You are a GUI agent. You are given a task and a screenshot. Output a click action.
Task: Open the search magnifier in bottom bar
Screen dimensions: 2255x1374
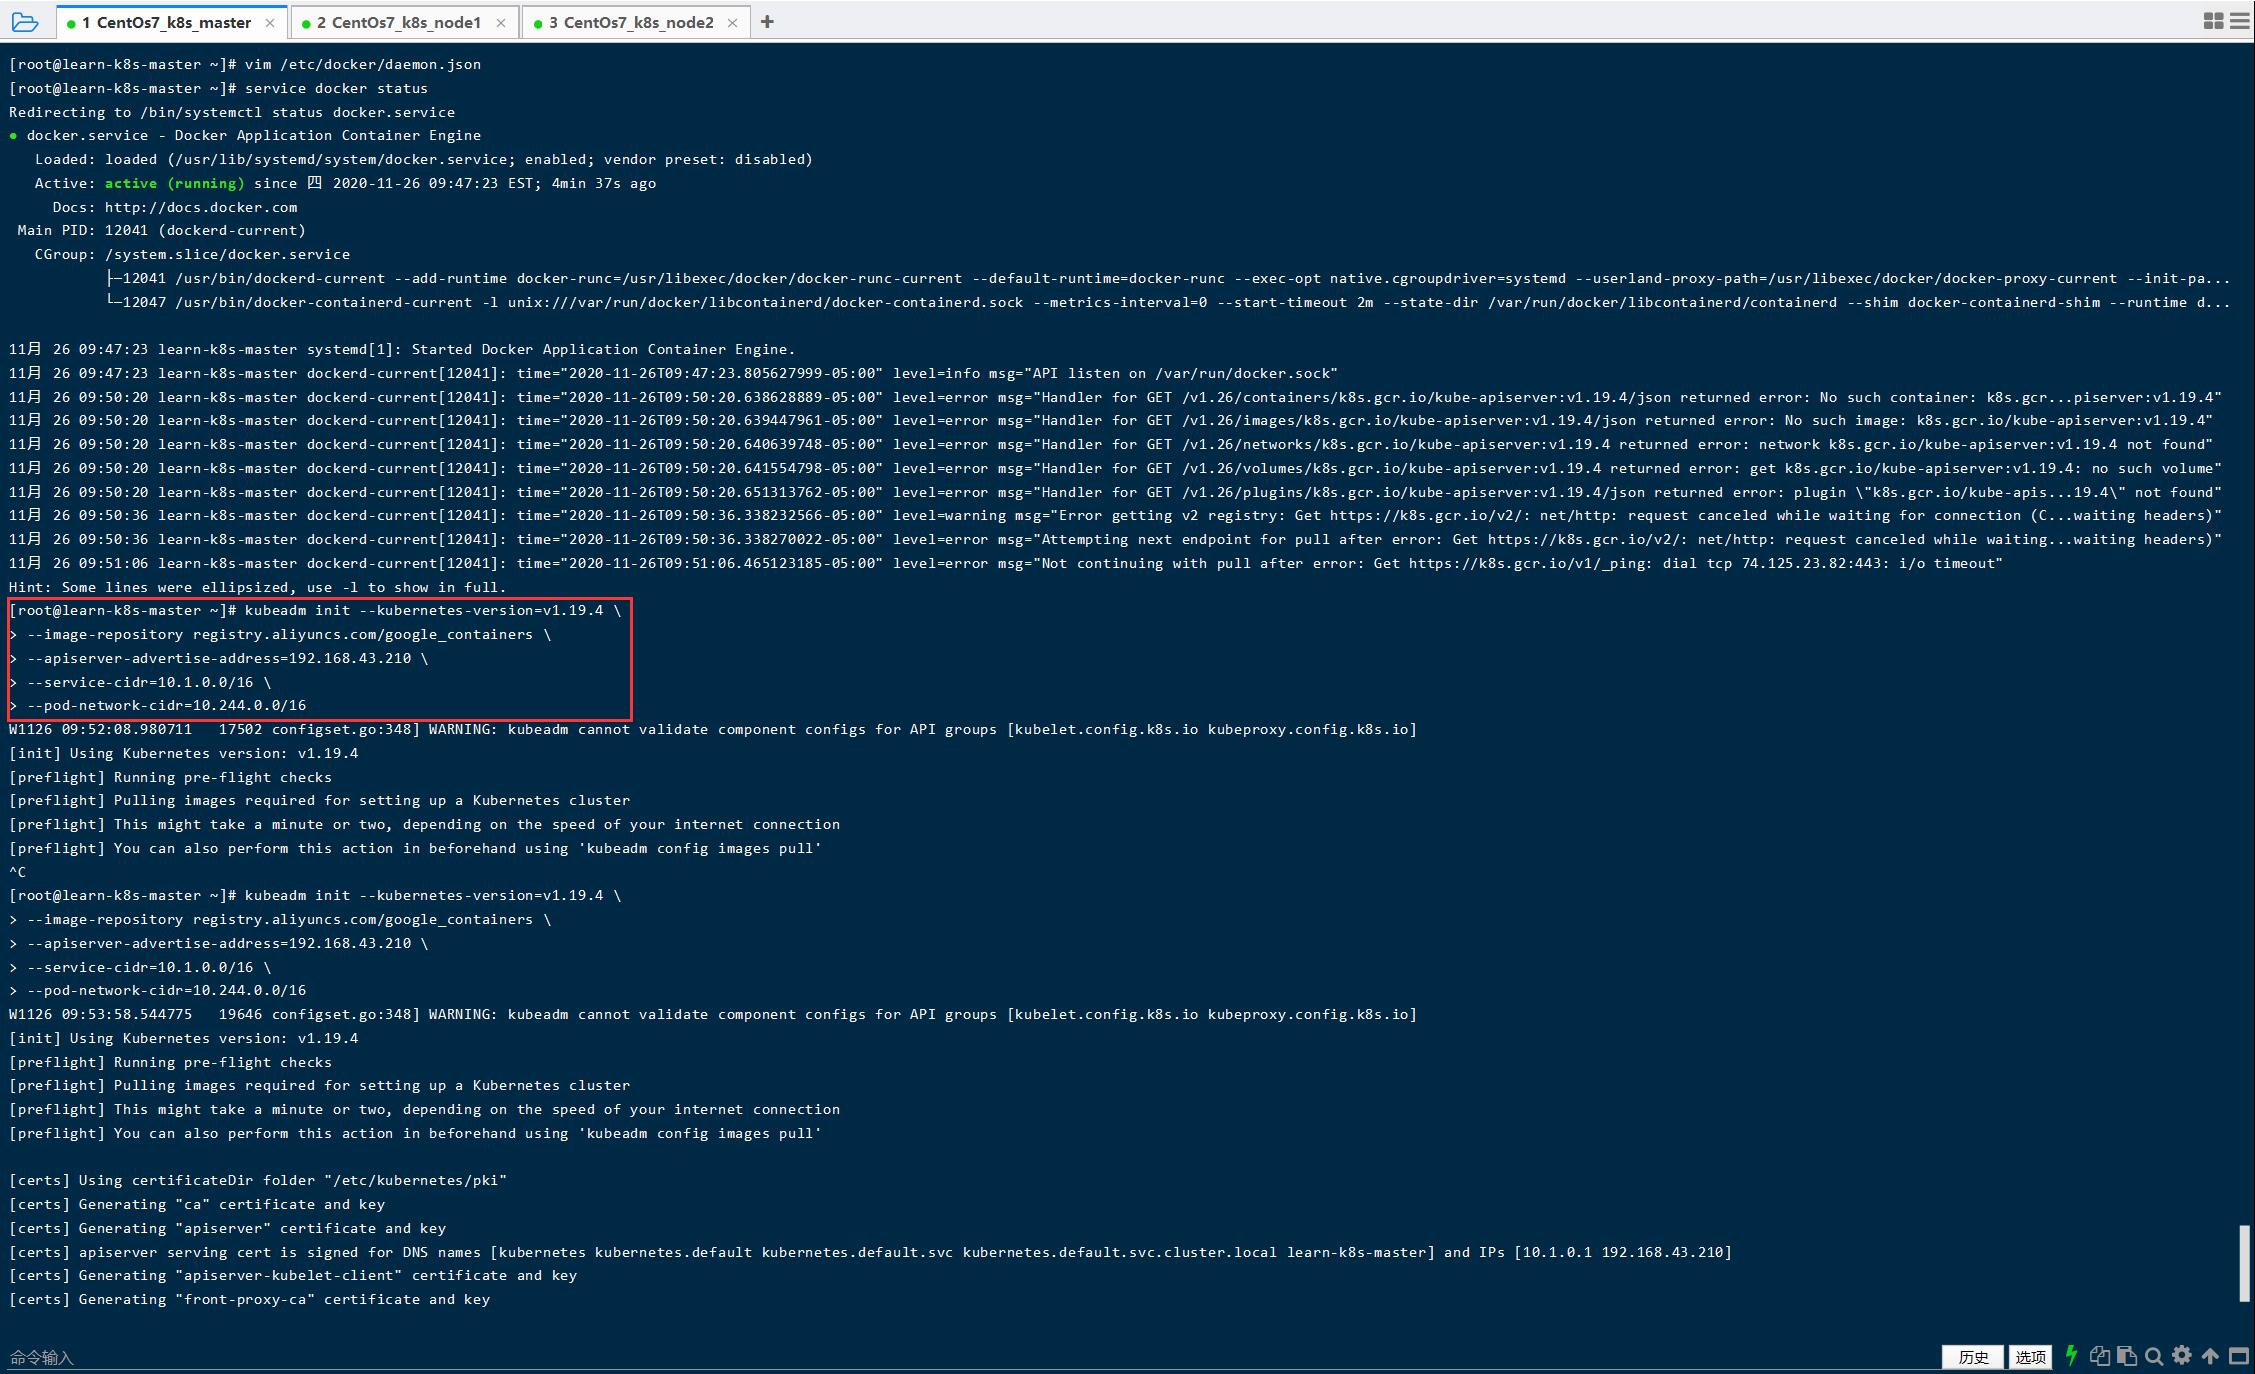[x=2154, y=1356]
